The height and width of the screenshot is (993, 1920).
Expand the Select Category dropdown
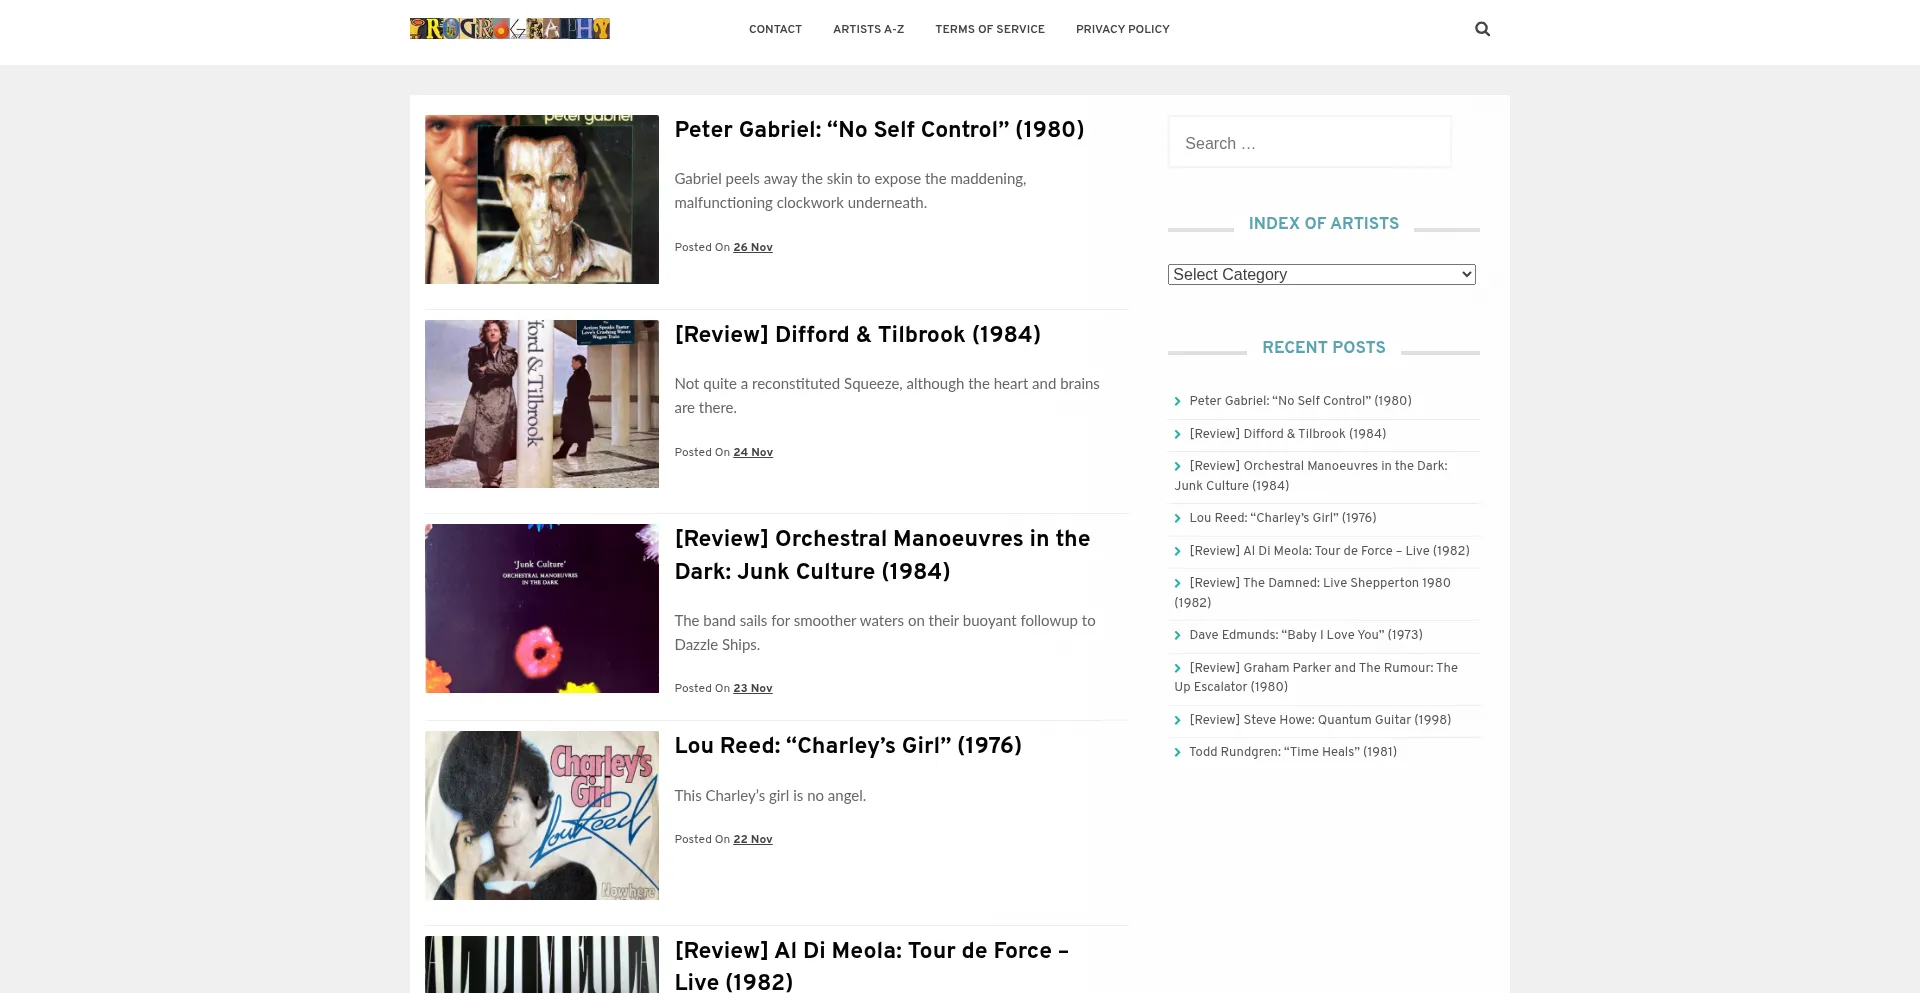click(x=1321, y=274)
